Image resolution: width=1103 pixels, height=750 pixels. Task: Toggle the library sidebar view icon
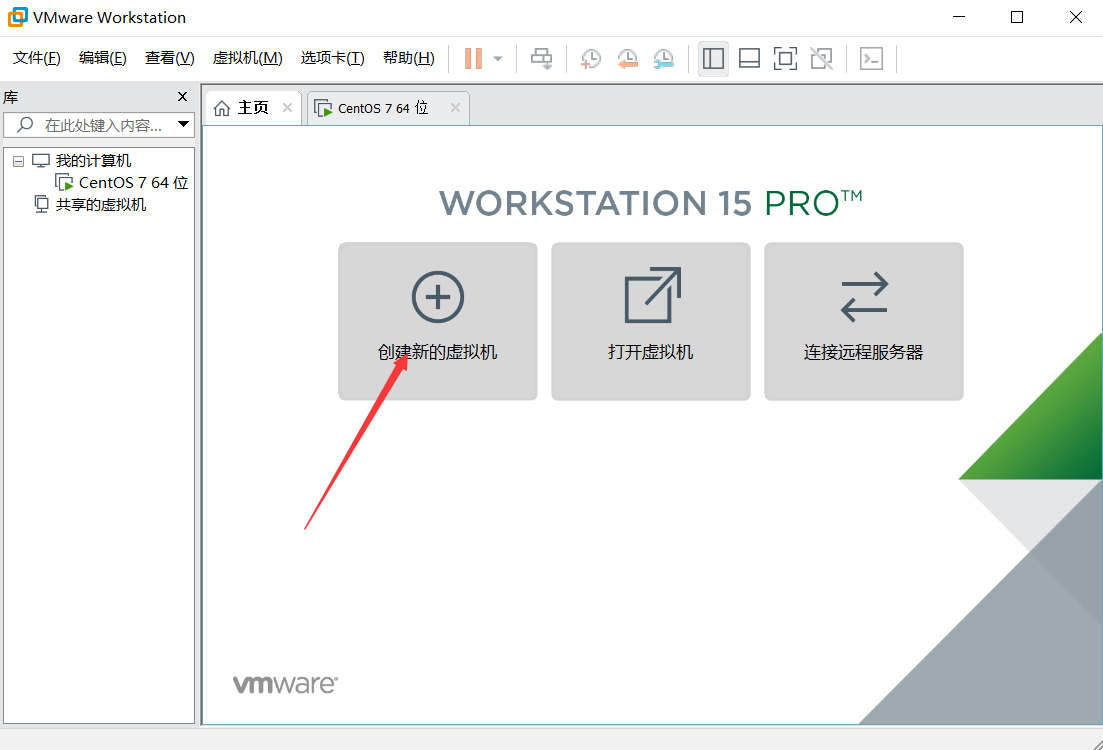713,58
